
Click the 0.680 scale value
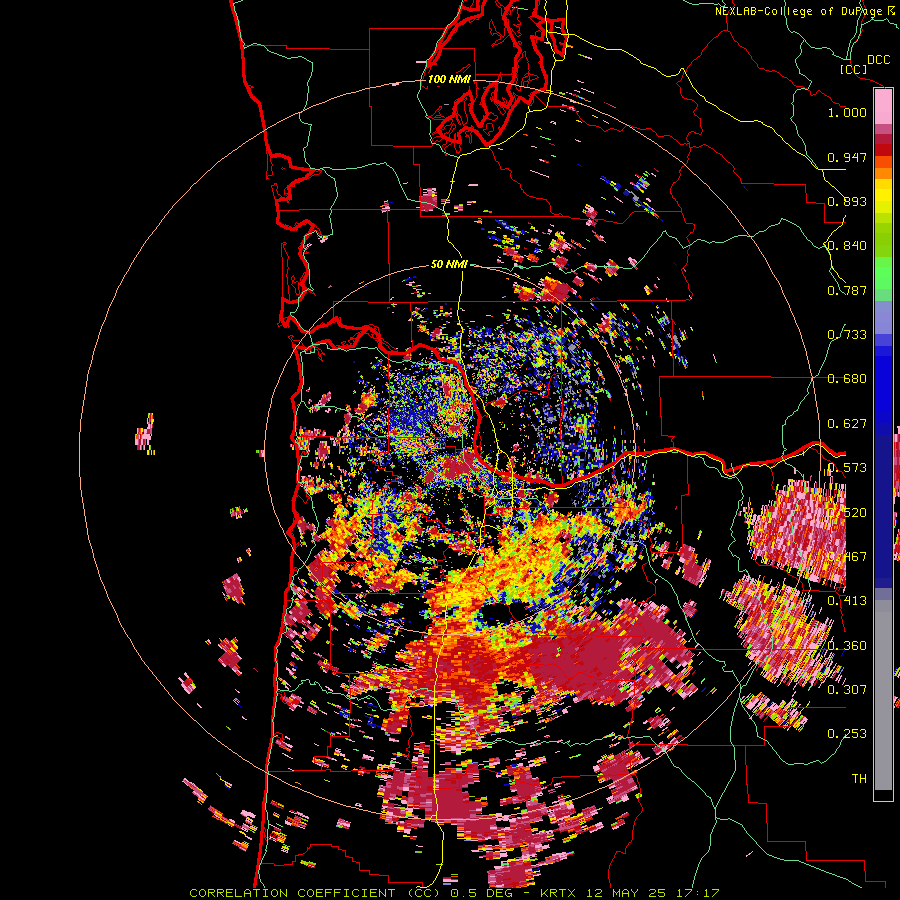point(847,379)
